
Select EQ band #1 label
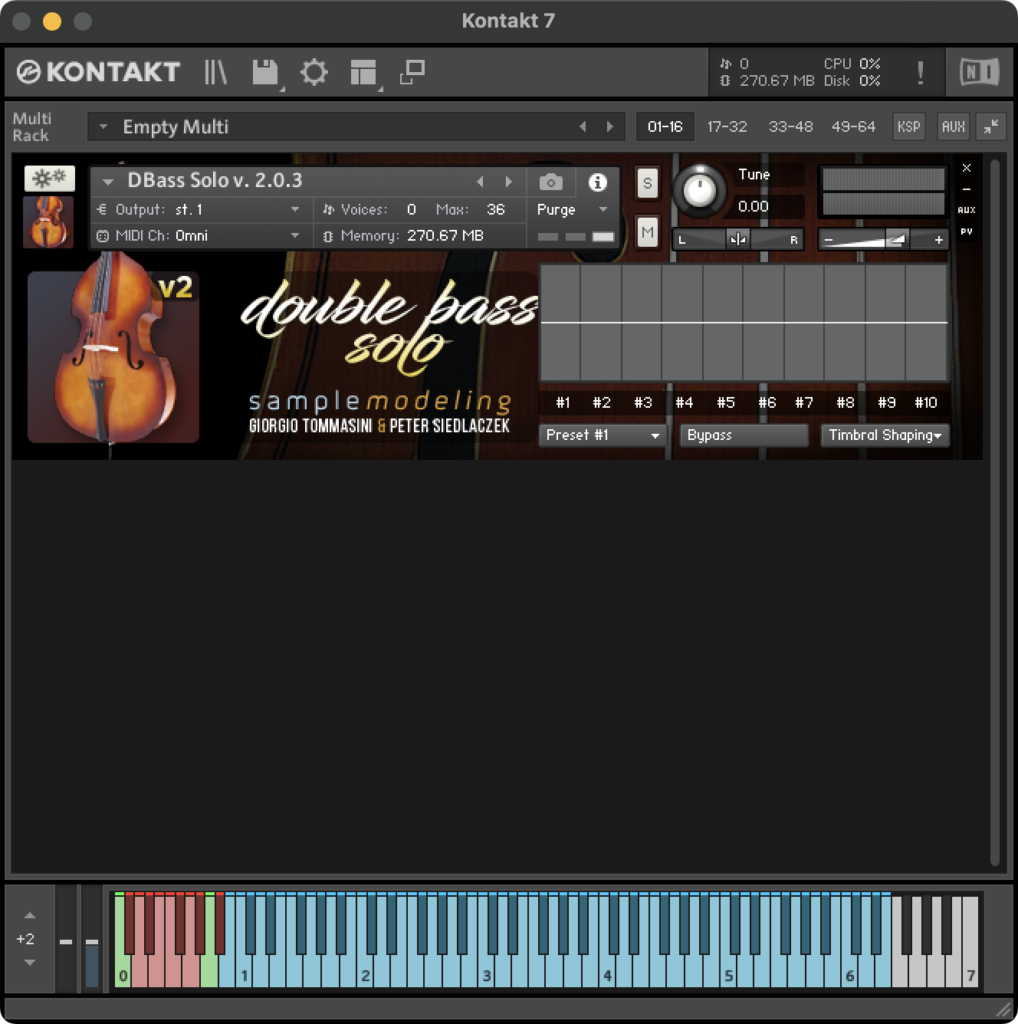(x=562, y=402)
